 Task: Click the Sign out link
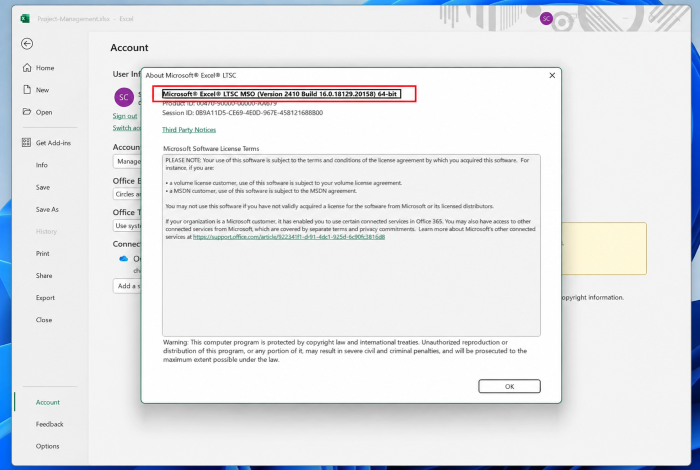(x=125, y=116)
